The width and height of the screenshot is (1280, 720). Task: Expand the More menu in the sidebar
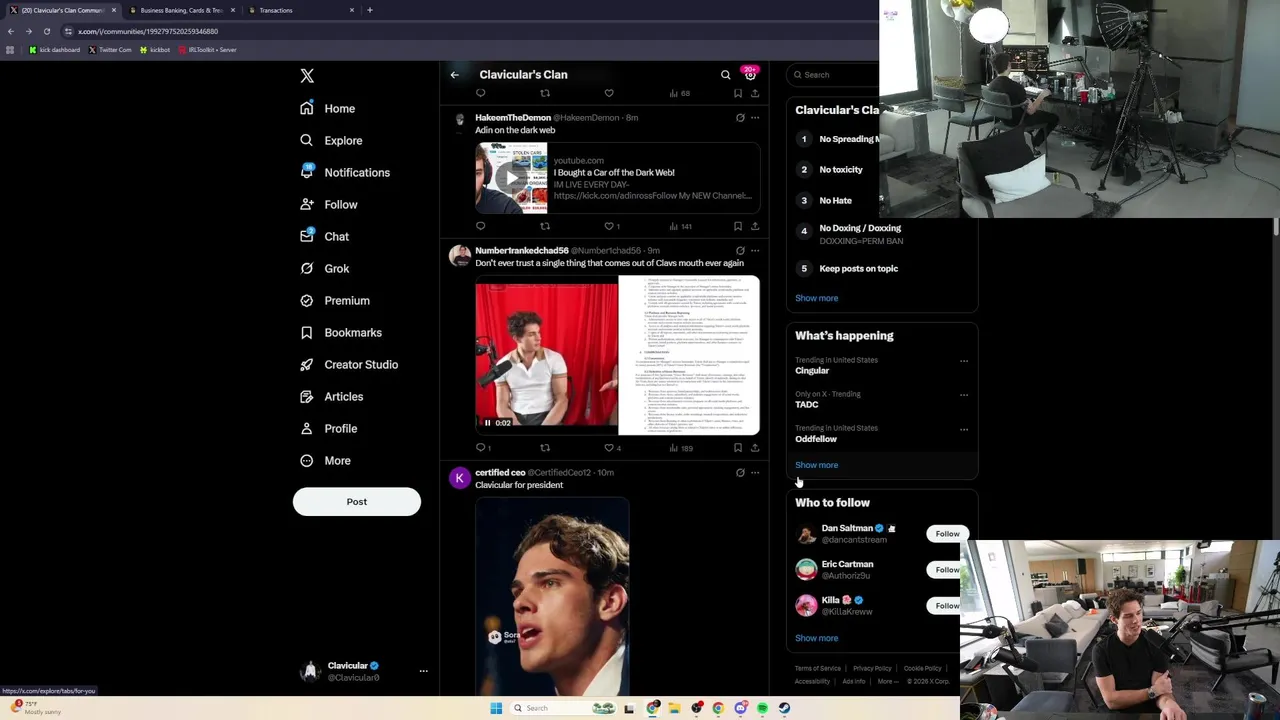coord(325,461)
